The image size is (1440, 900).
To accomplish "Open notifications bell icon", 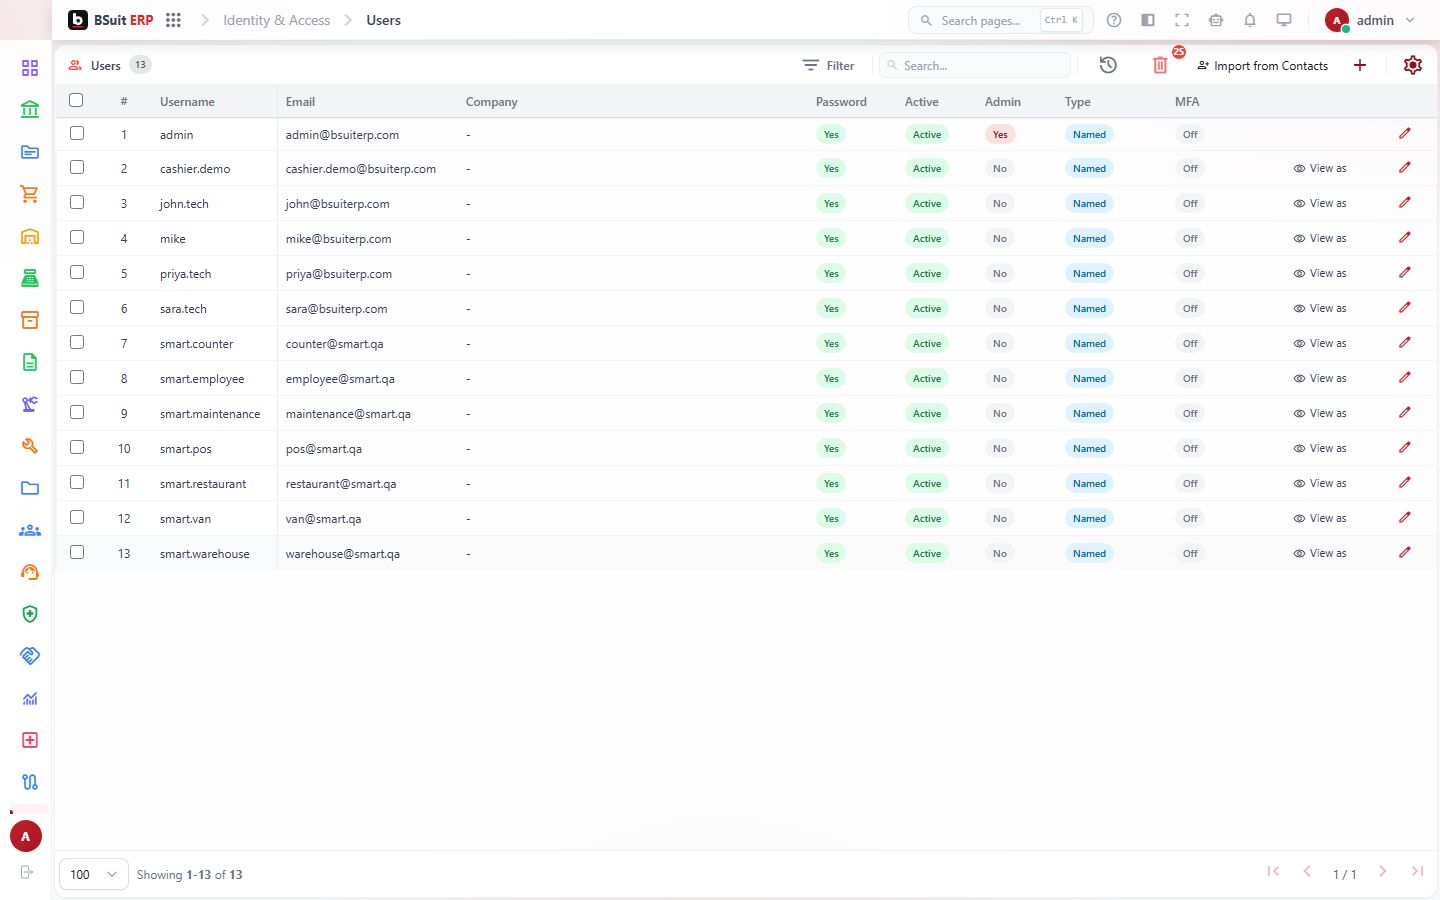I will coord(1250,20).
